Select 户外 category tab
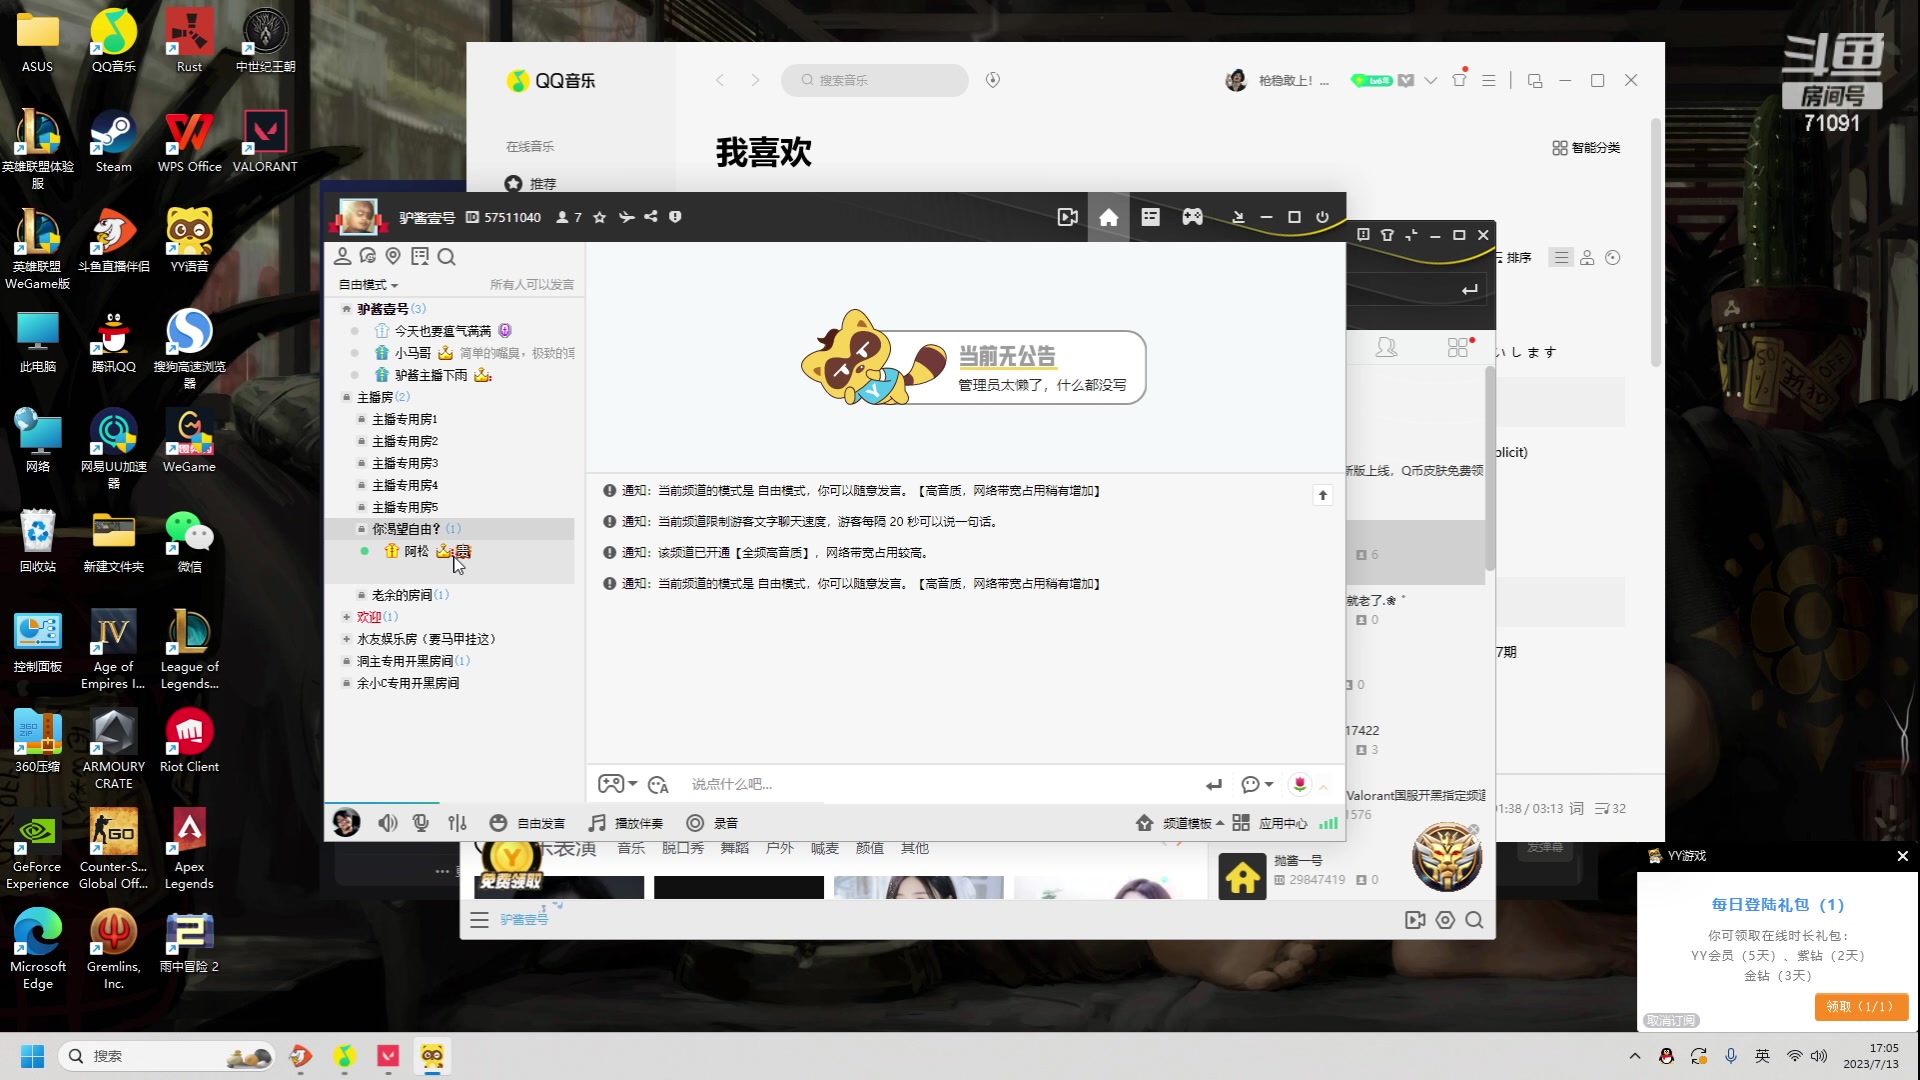Screen dimensions: 1920x1080 (x=779, y=848)
